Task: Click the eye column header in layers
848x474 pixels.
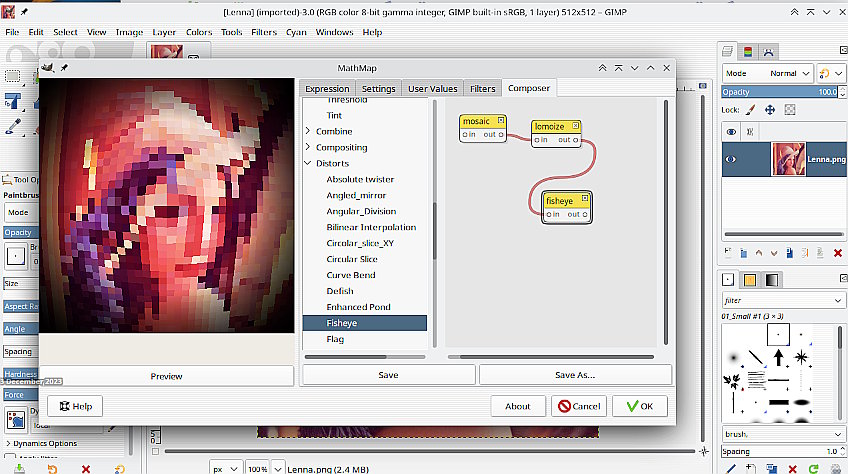Action: [x=731, y=131]
